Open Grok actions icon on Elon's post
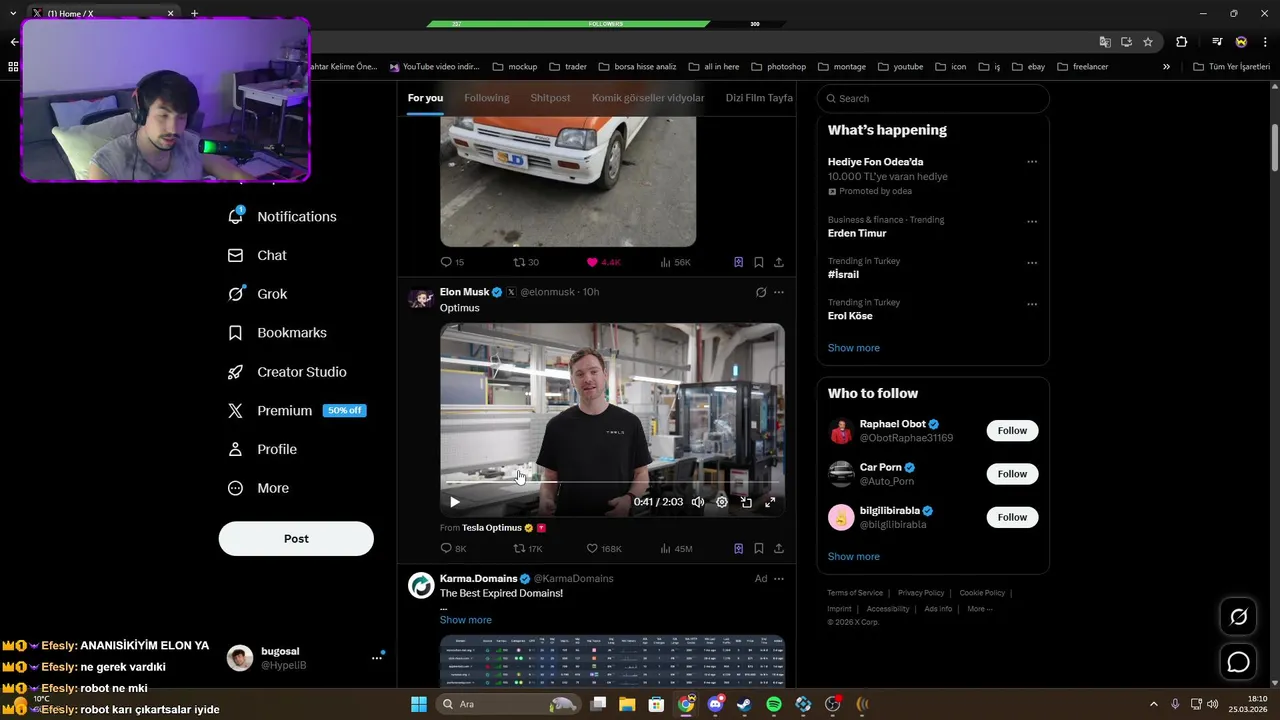The height and width of the screenshot is (720, 1280). tap(761, 292)
